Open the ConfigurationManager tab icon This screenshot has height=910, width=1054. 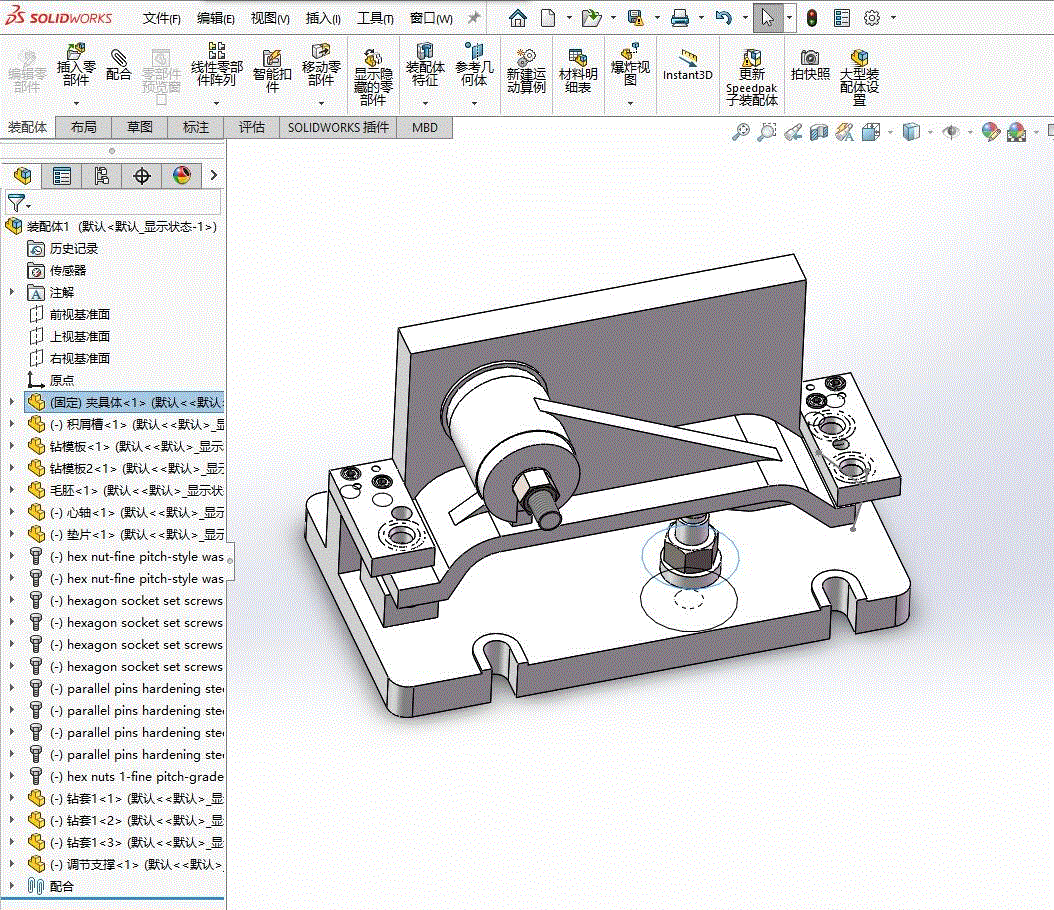click(x=102, y=176)
